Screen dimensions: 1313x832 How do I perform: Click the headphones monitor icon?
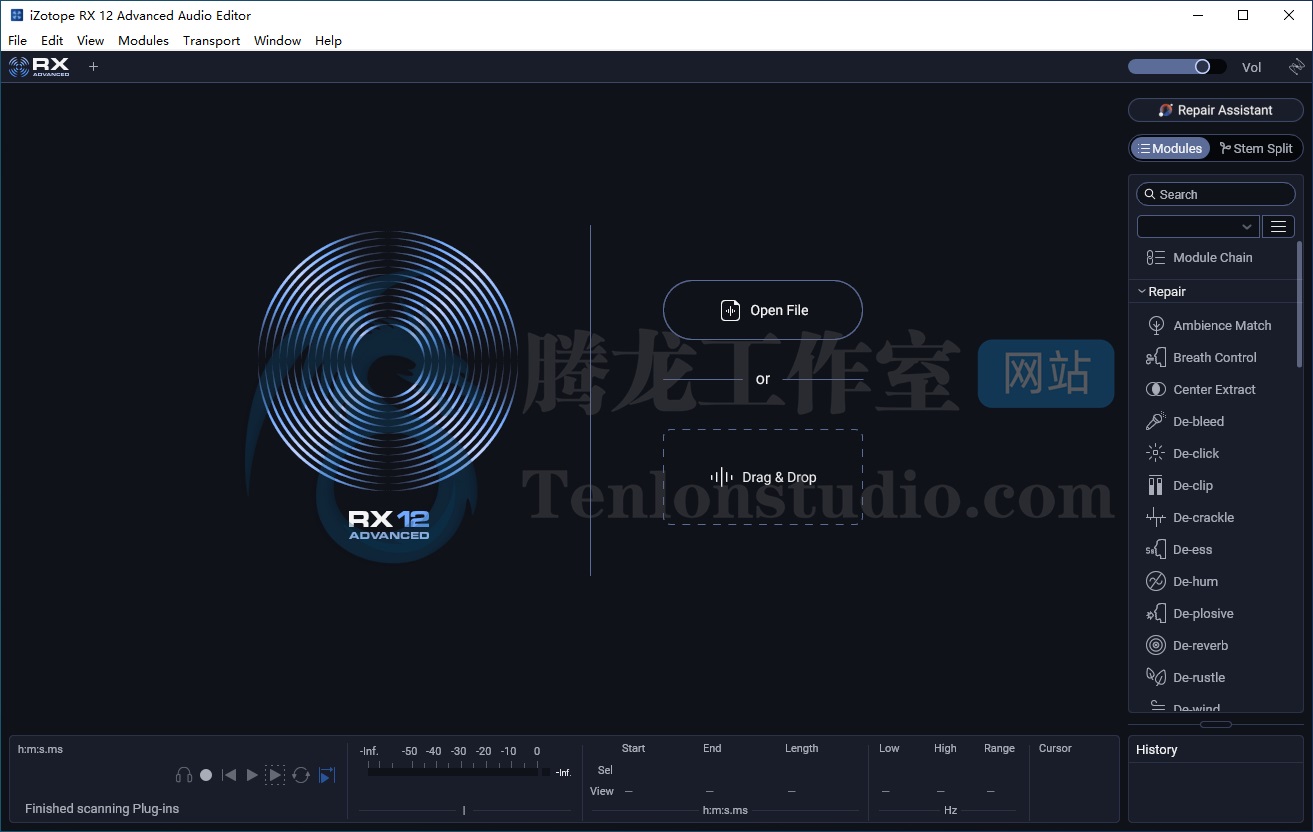184,775
